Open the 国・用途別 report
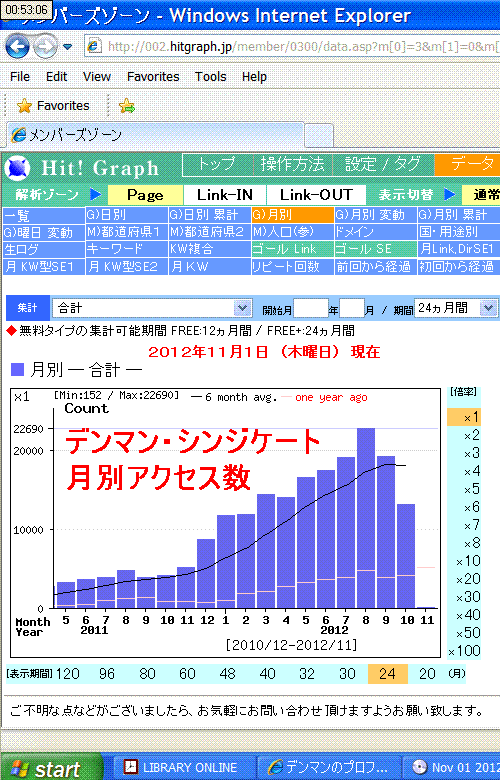 459,232
